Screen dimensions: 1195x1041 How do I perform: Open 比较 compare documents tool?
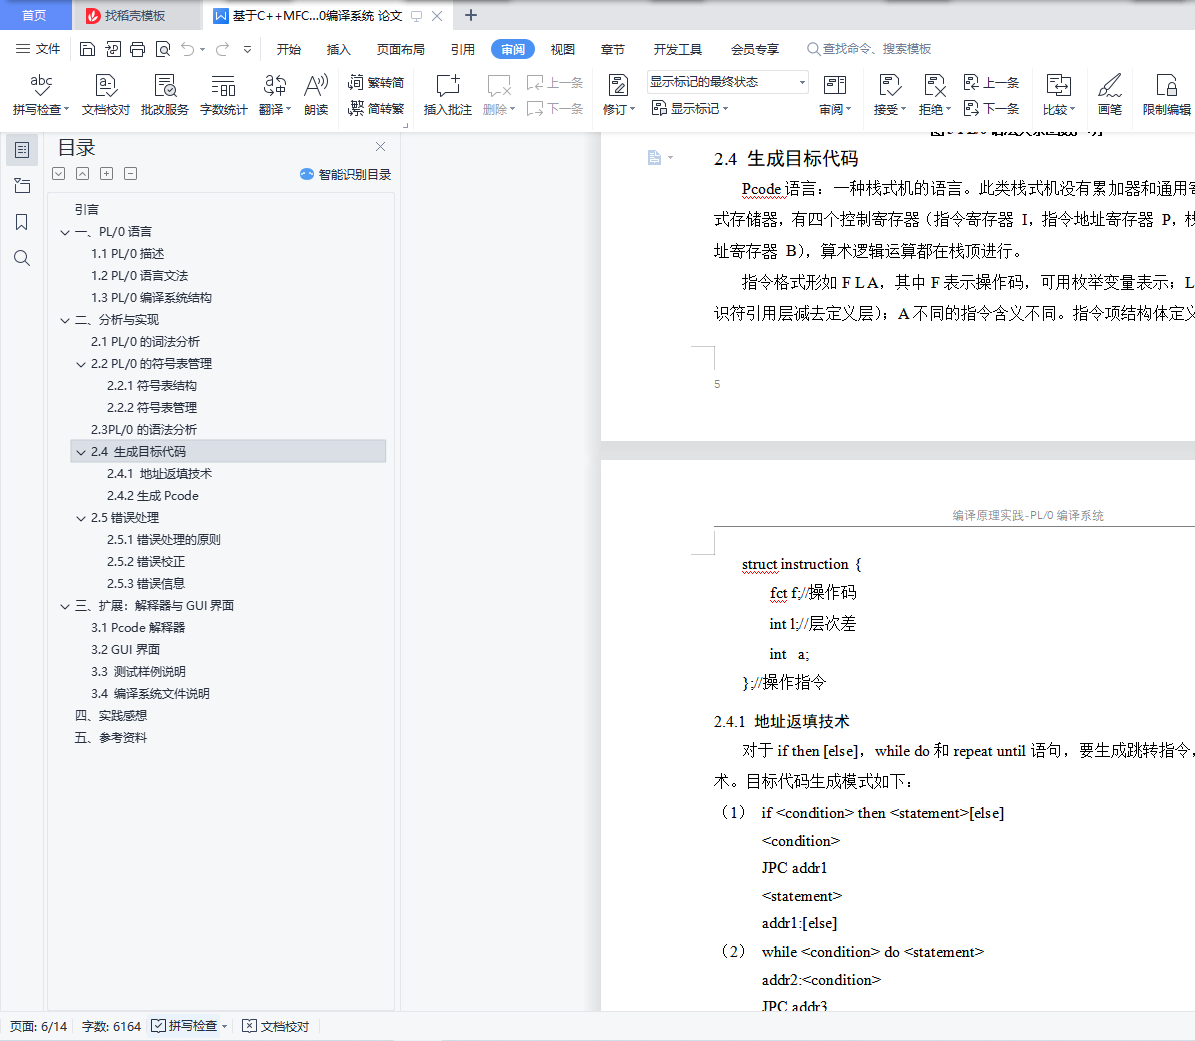click(1059, 94)
